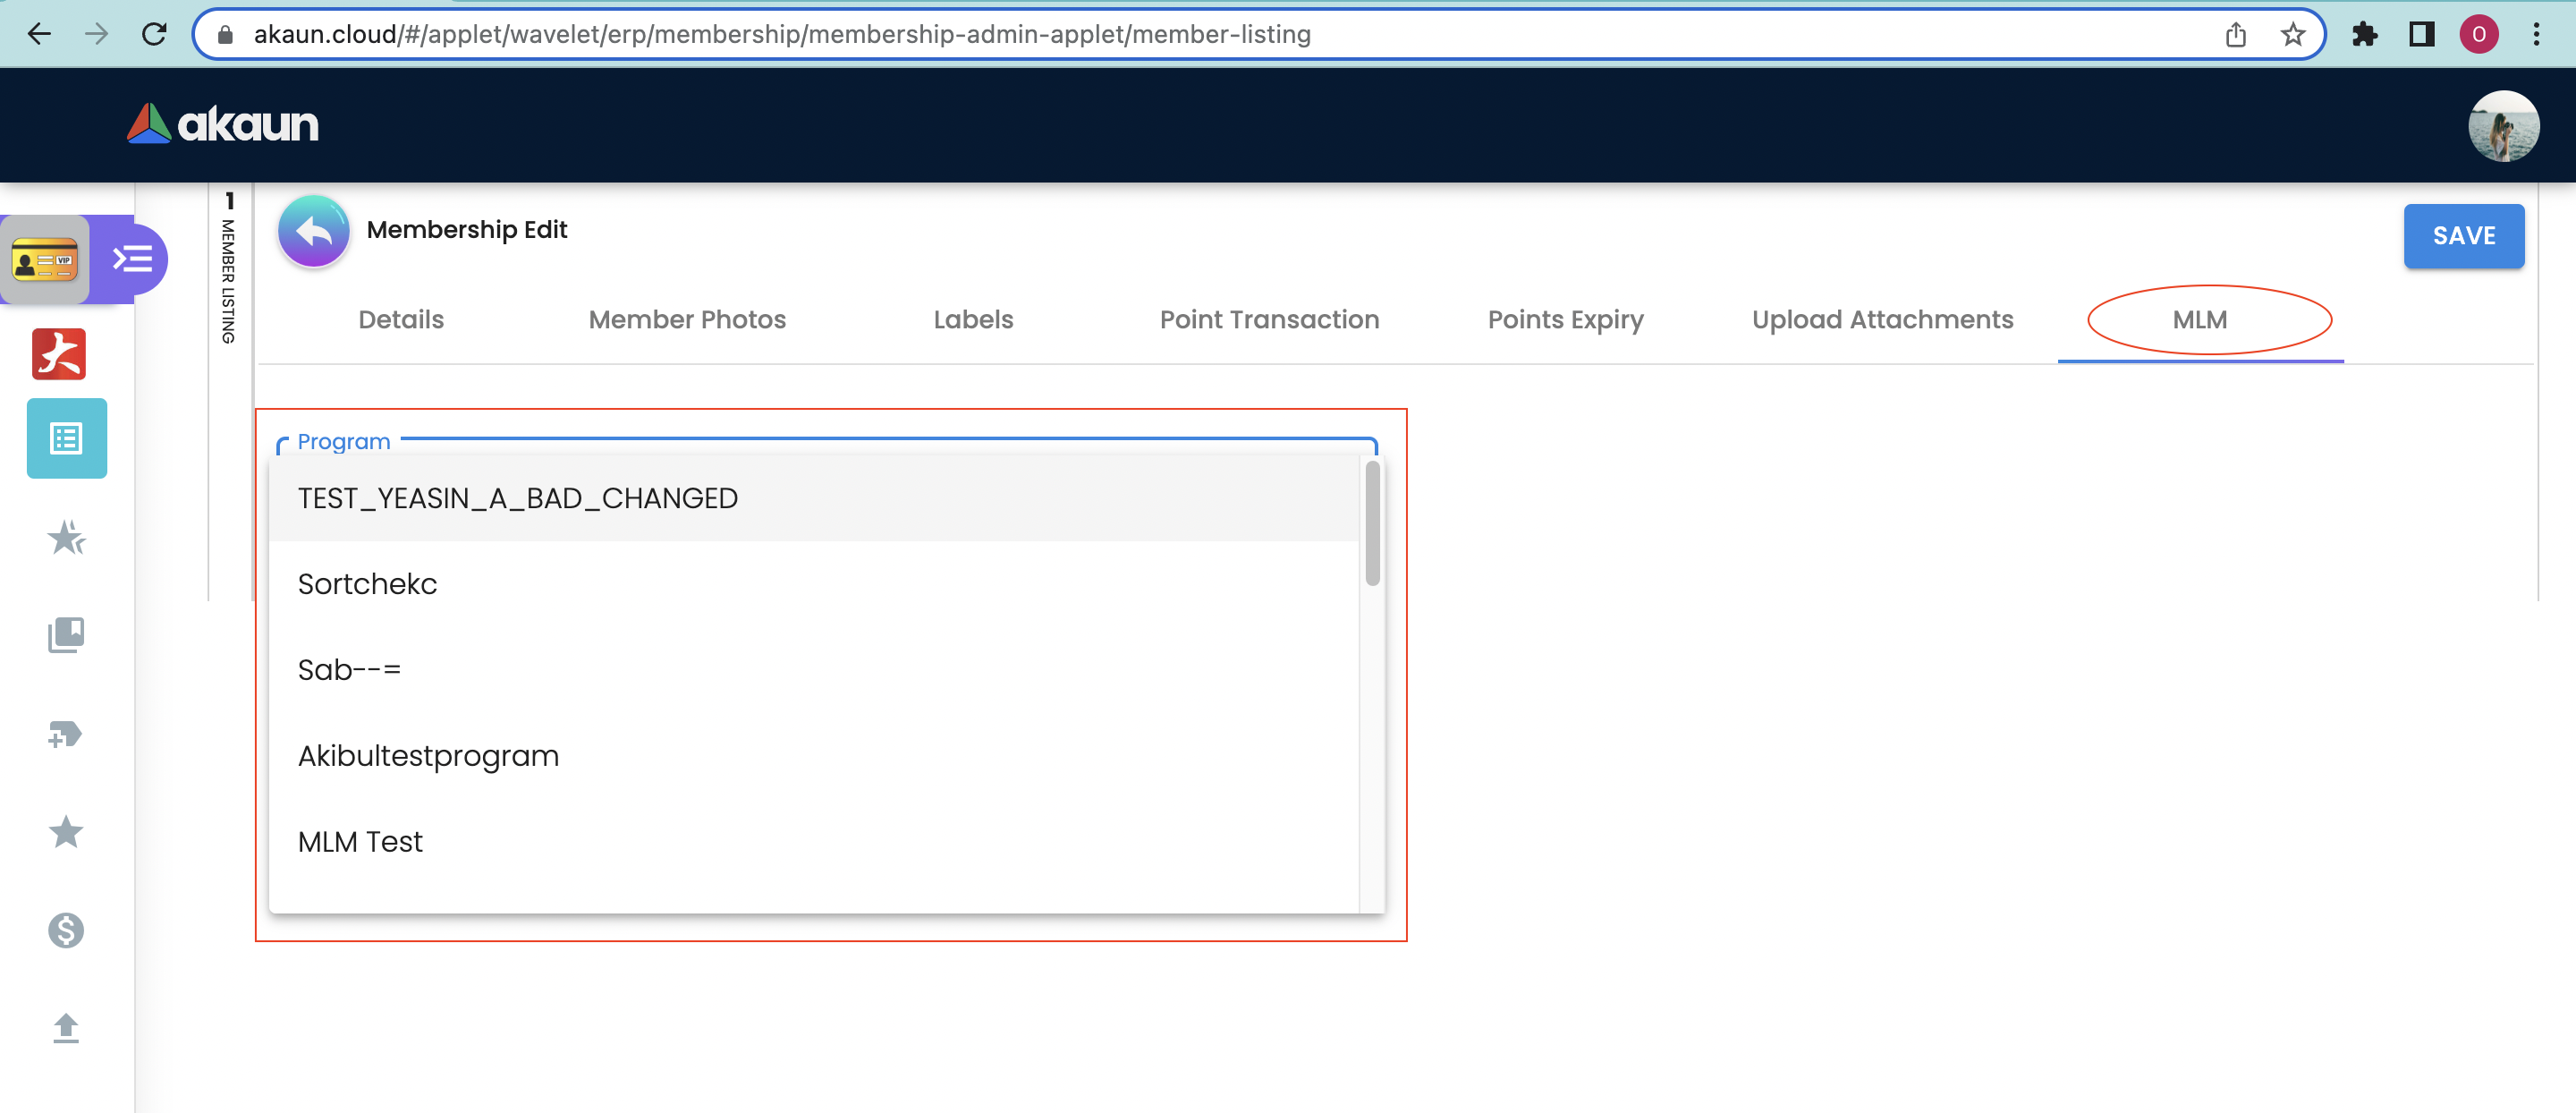Click the purple back arrow icon
The image size is (2576, 1113).
click(x=313, y=232)
